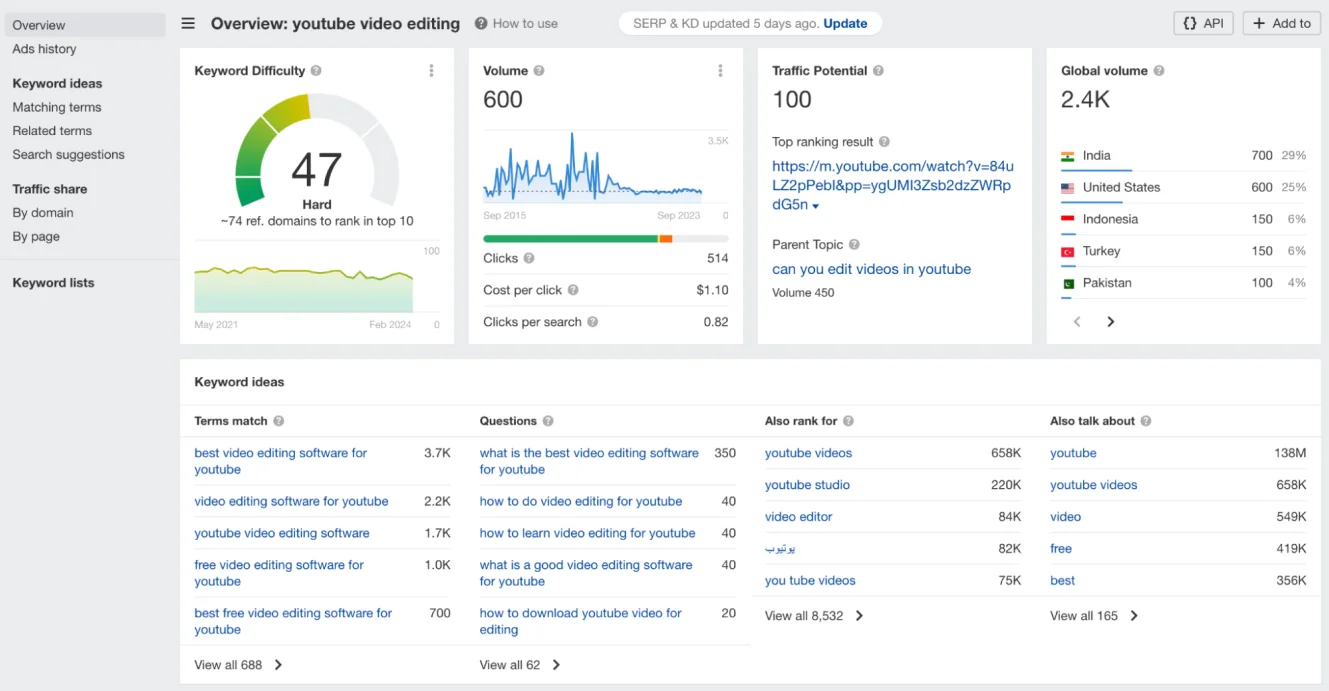Click the Turkey flag icon

tap(1068, 252)
